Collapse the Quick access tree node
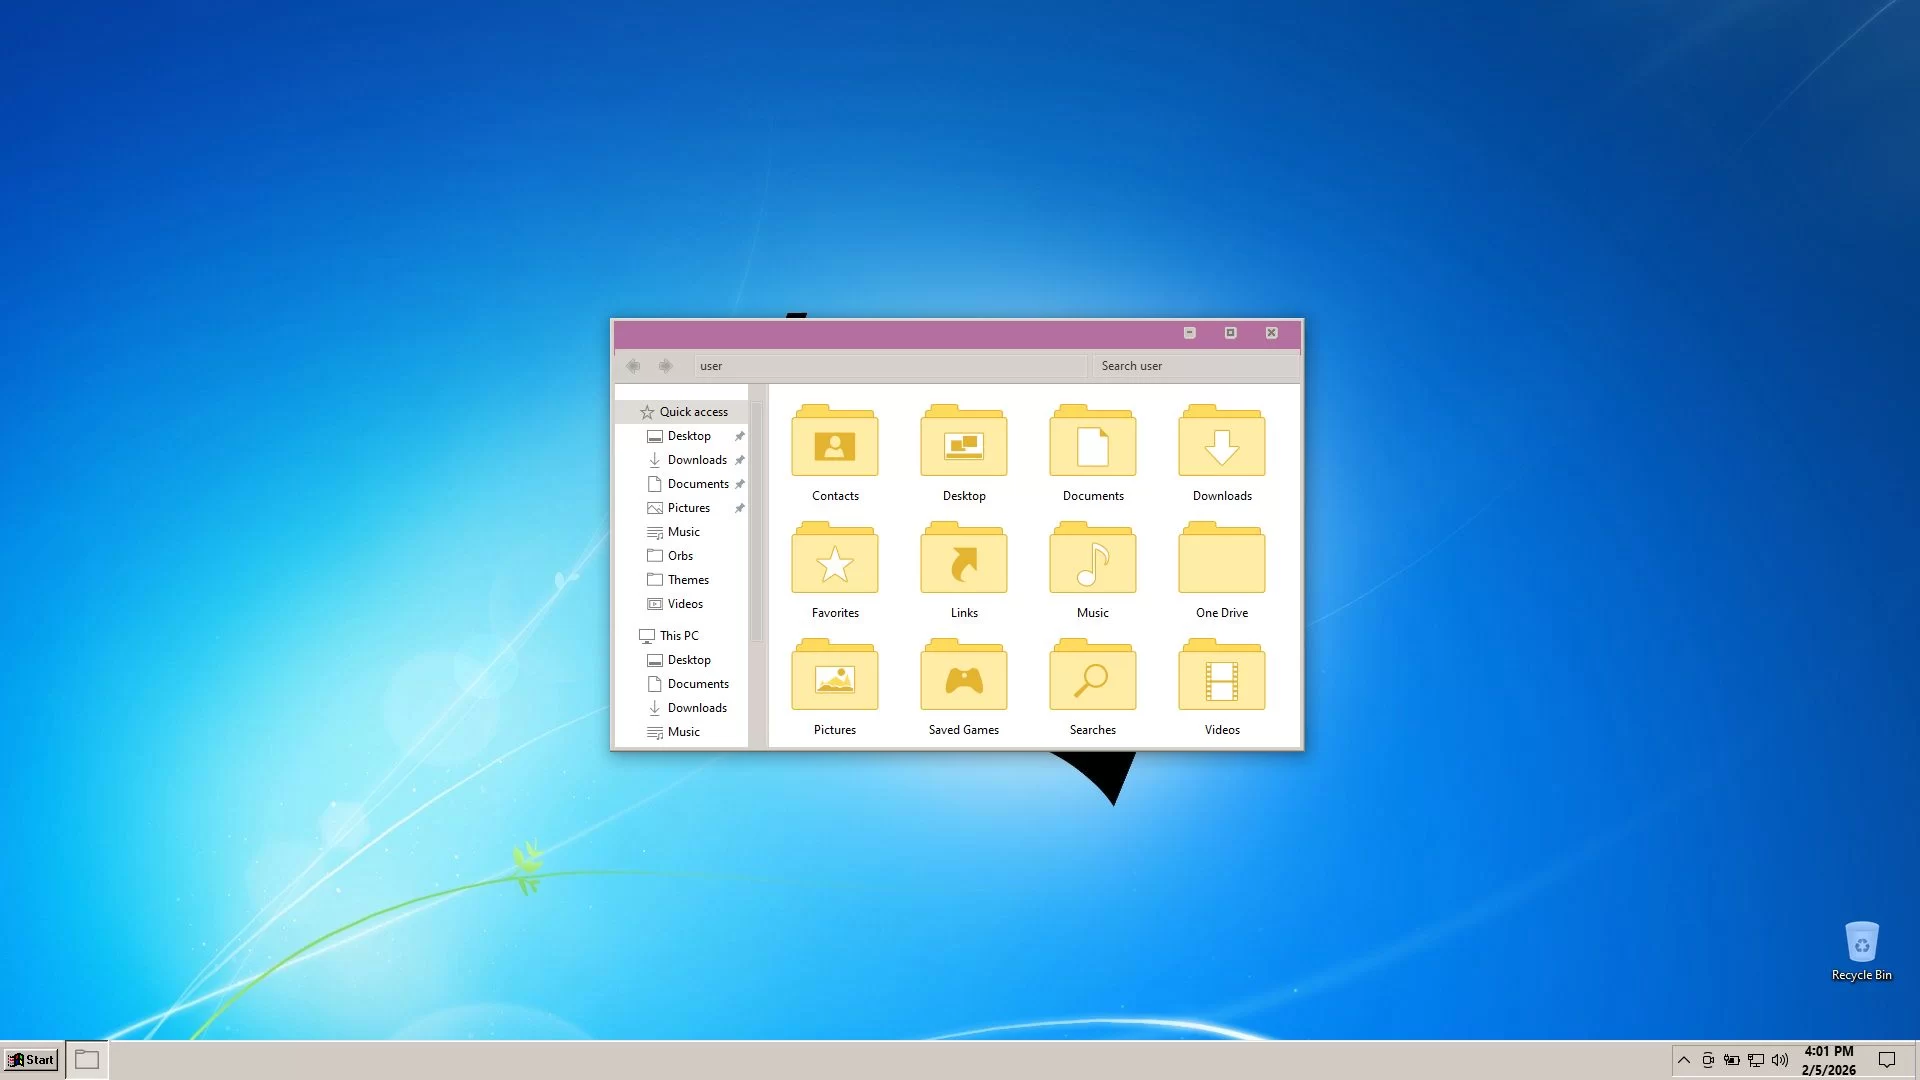 pos(630,412)
